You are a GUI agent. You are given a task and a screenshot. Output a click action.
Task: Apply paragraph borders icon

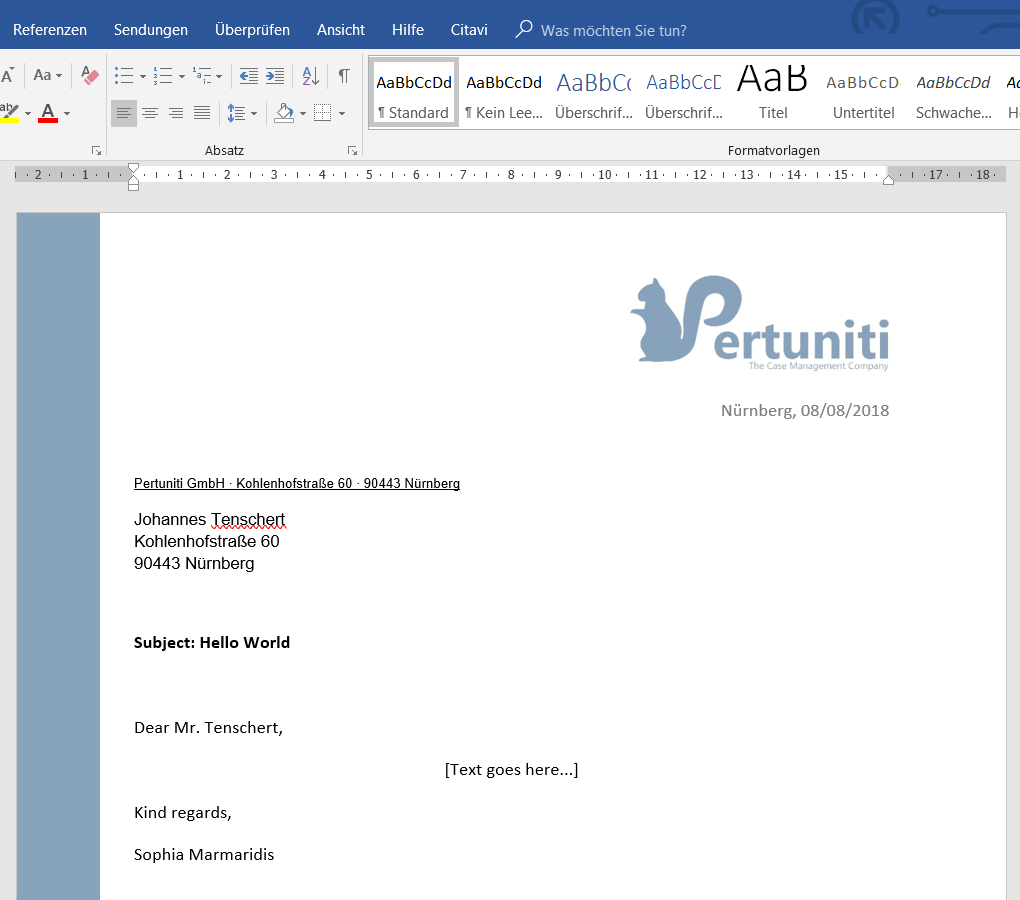323,113
